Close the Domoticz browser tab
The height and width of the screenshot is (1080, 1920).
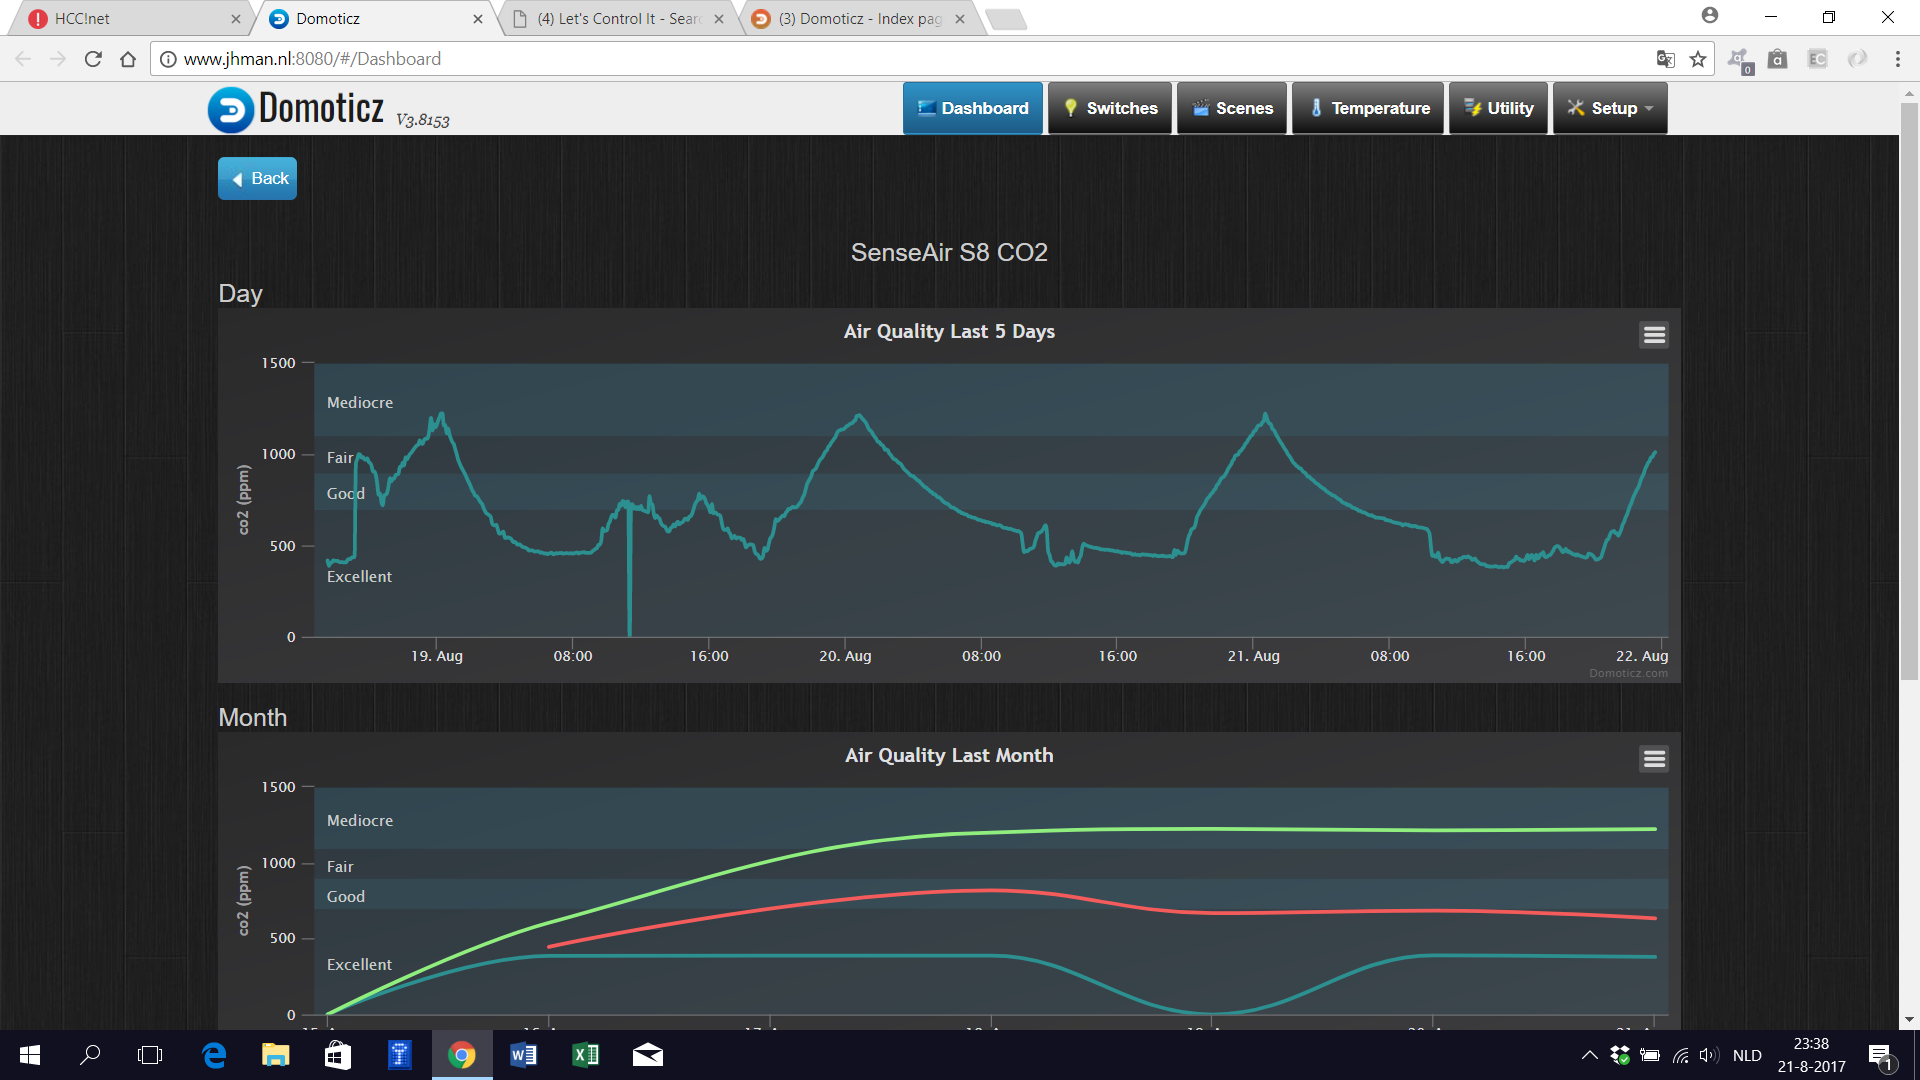click(x=478, y=18)
